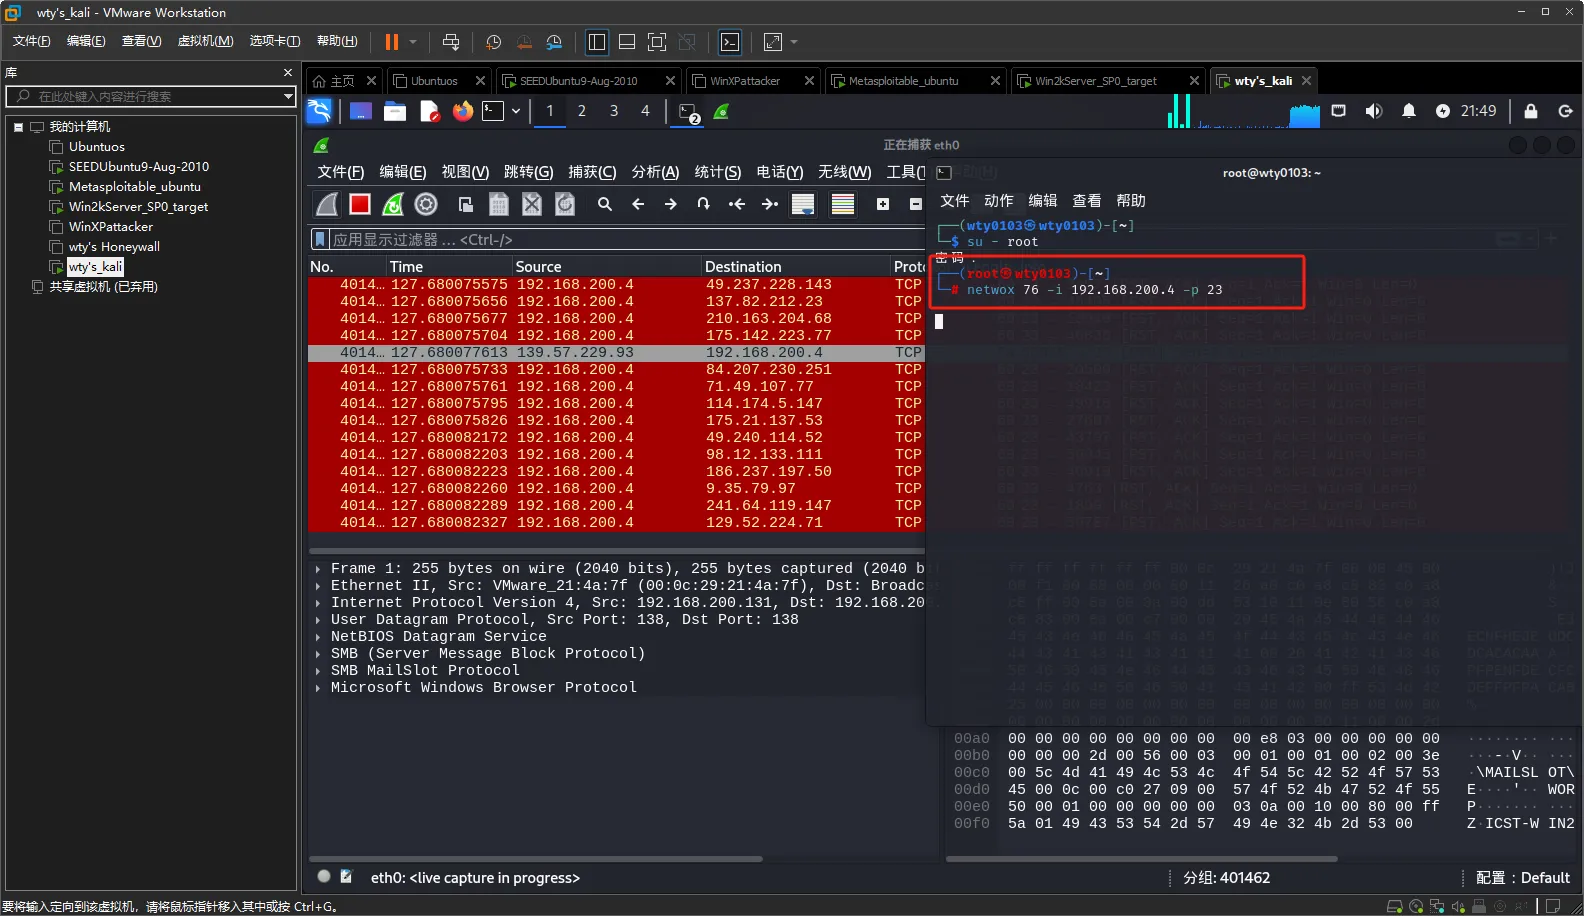Toggle auto-scroll during live capture
The height and width of the screenshot is (916, 1584).
(x=802, y=204)
